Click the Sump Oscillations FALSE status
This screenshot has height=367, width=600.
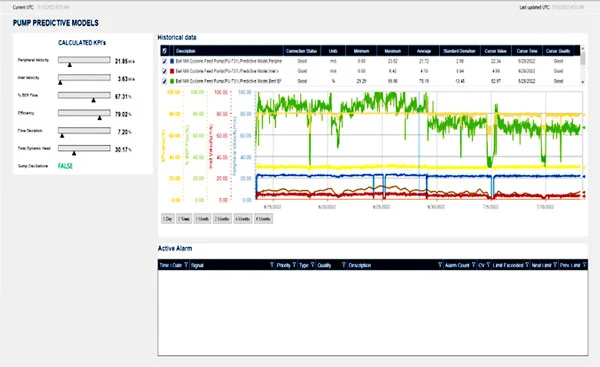[x=65, y=166]
